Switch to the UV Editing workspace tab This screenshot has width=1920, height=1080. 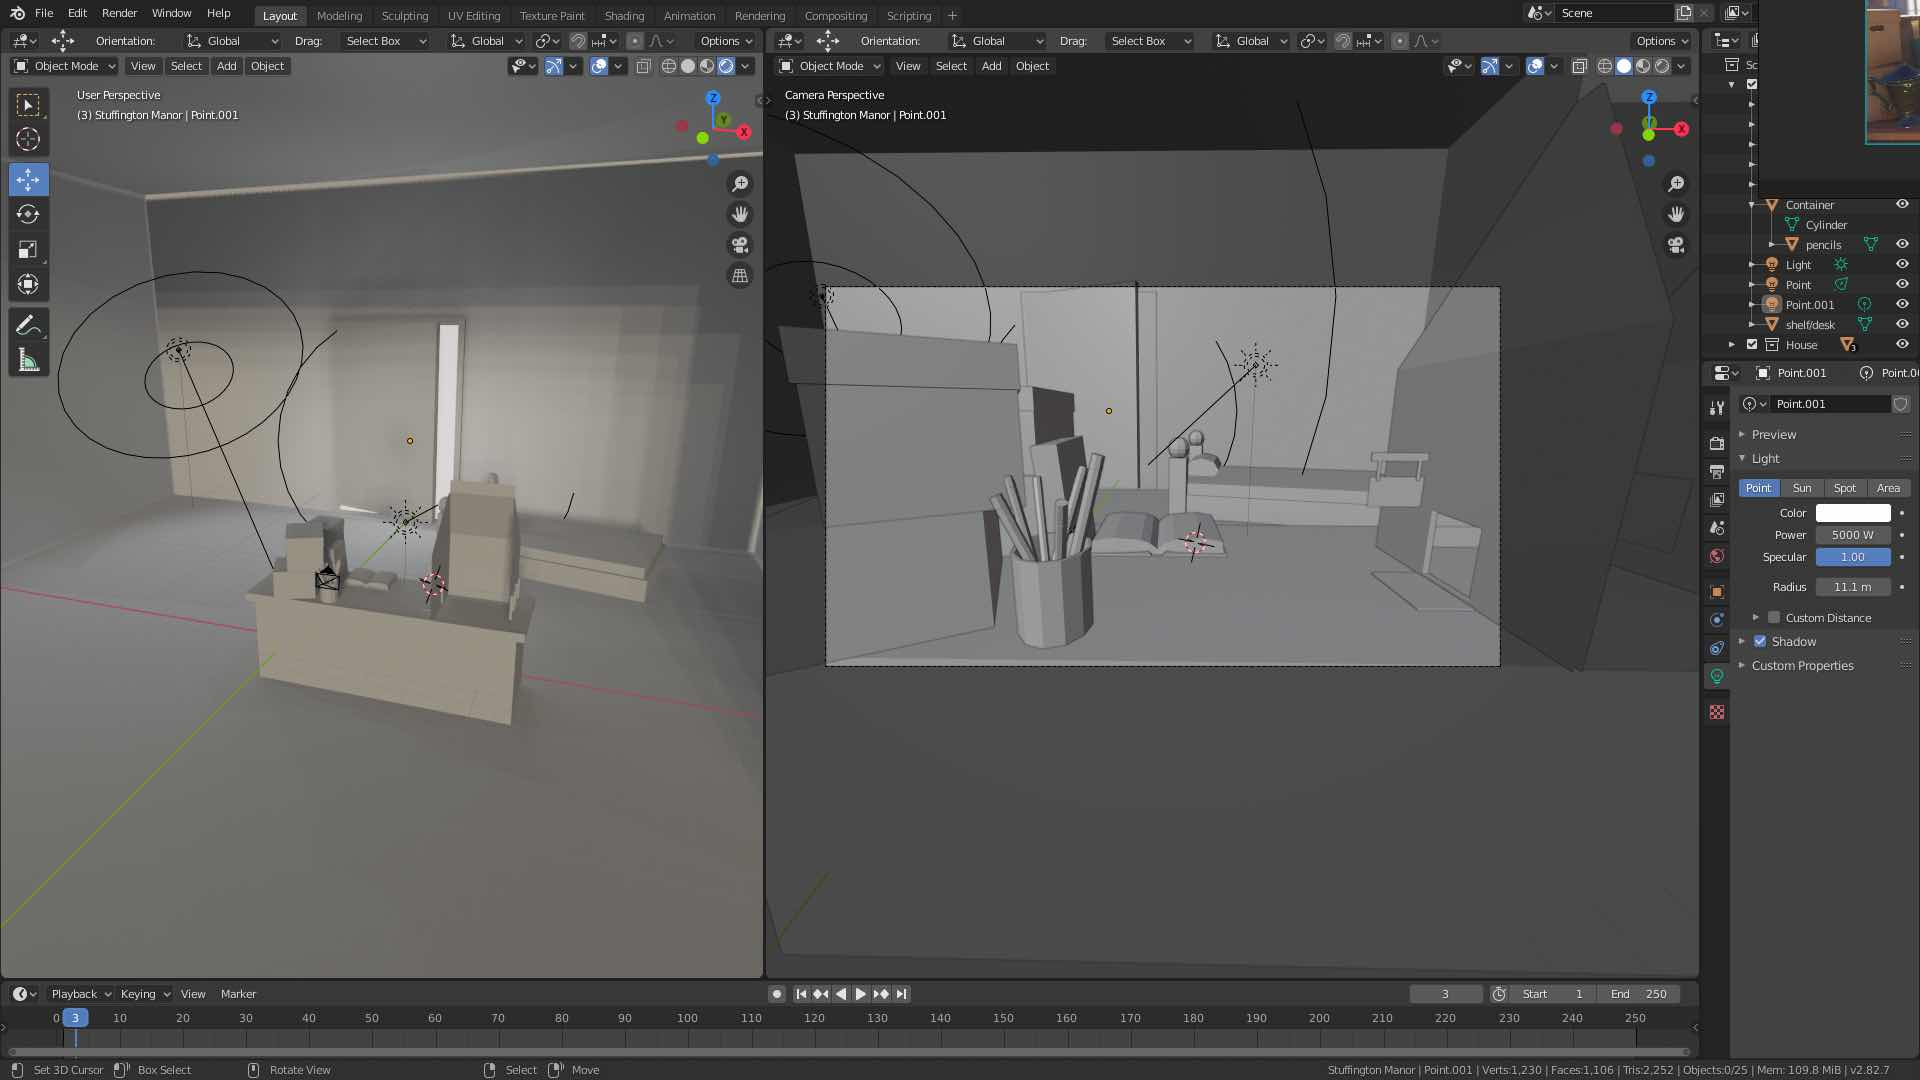(x=474, y=16)
